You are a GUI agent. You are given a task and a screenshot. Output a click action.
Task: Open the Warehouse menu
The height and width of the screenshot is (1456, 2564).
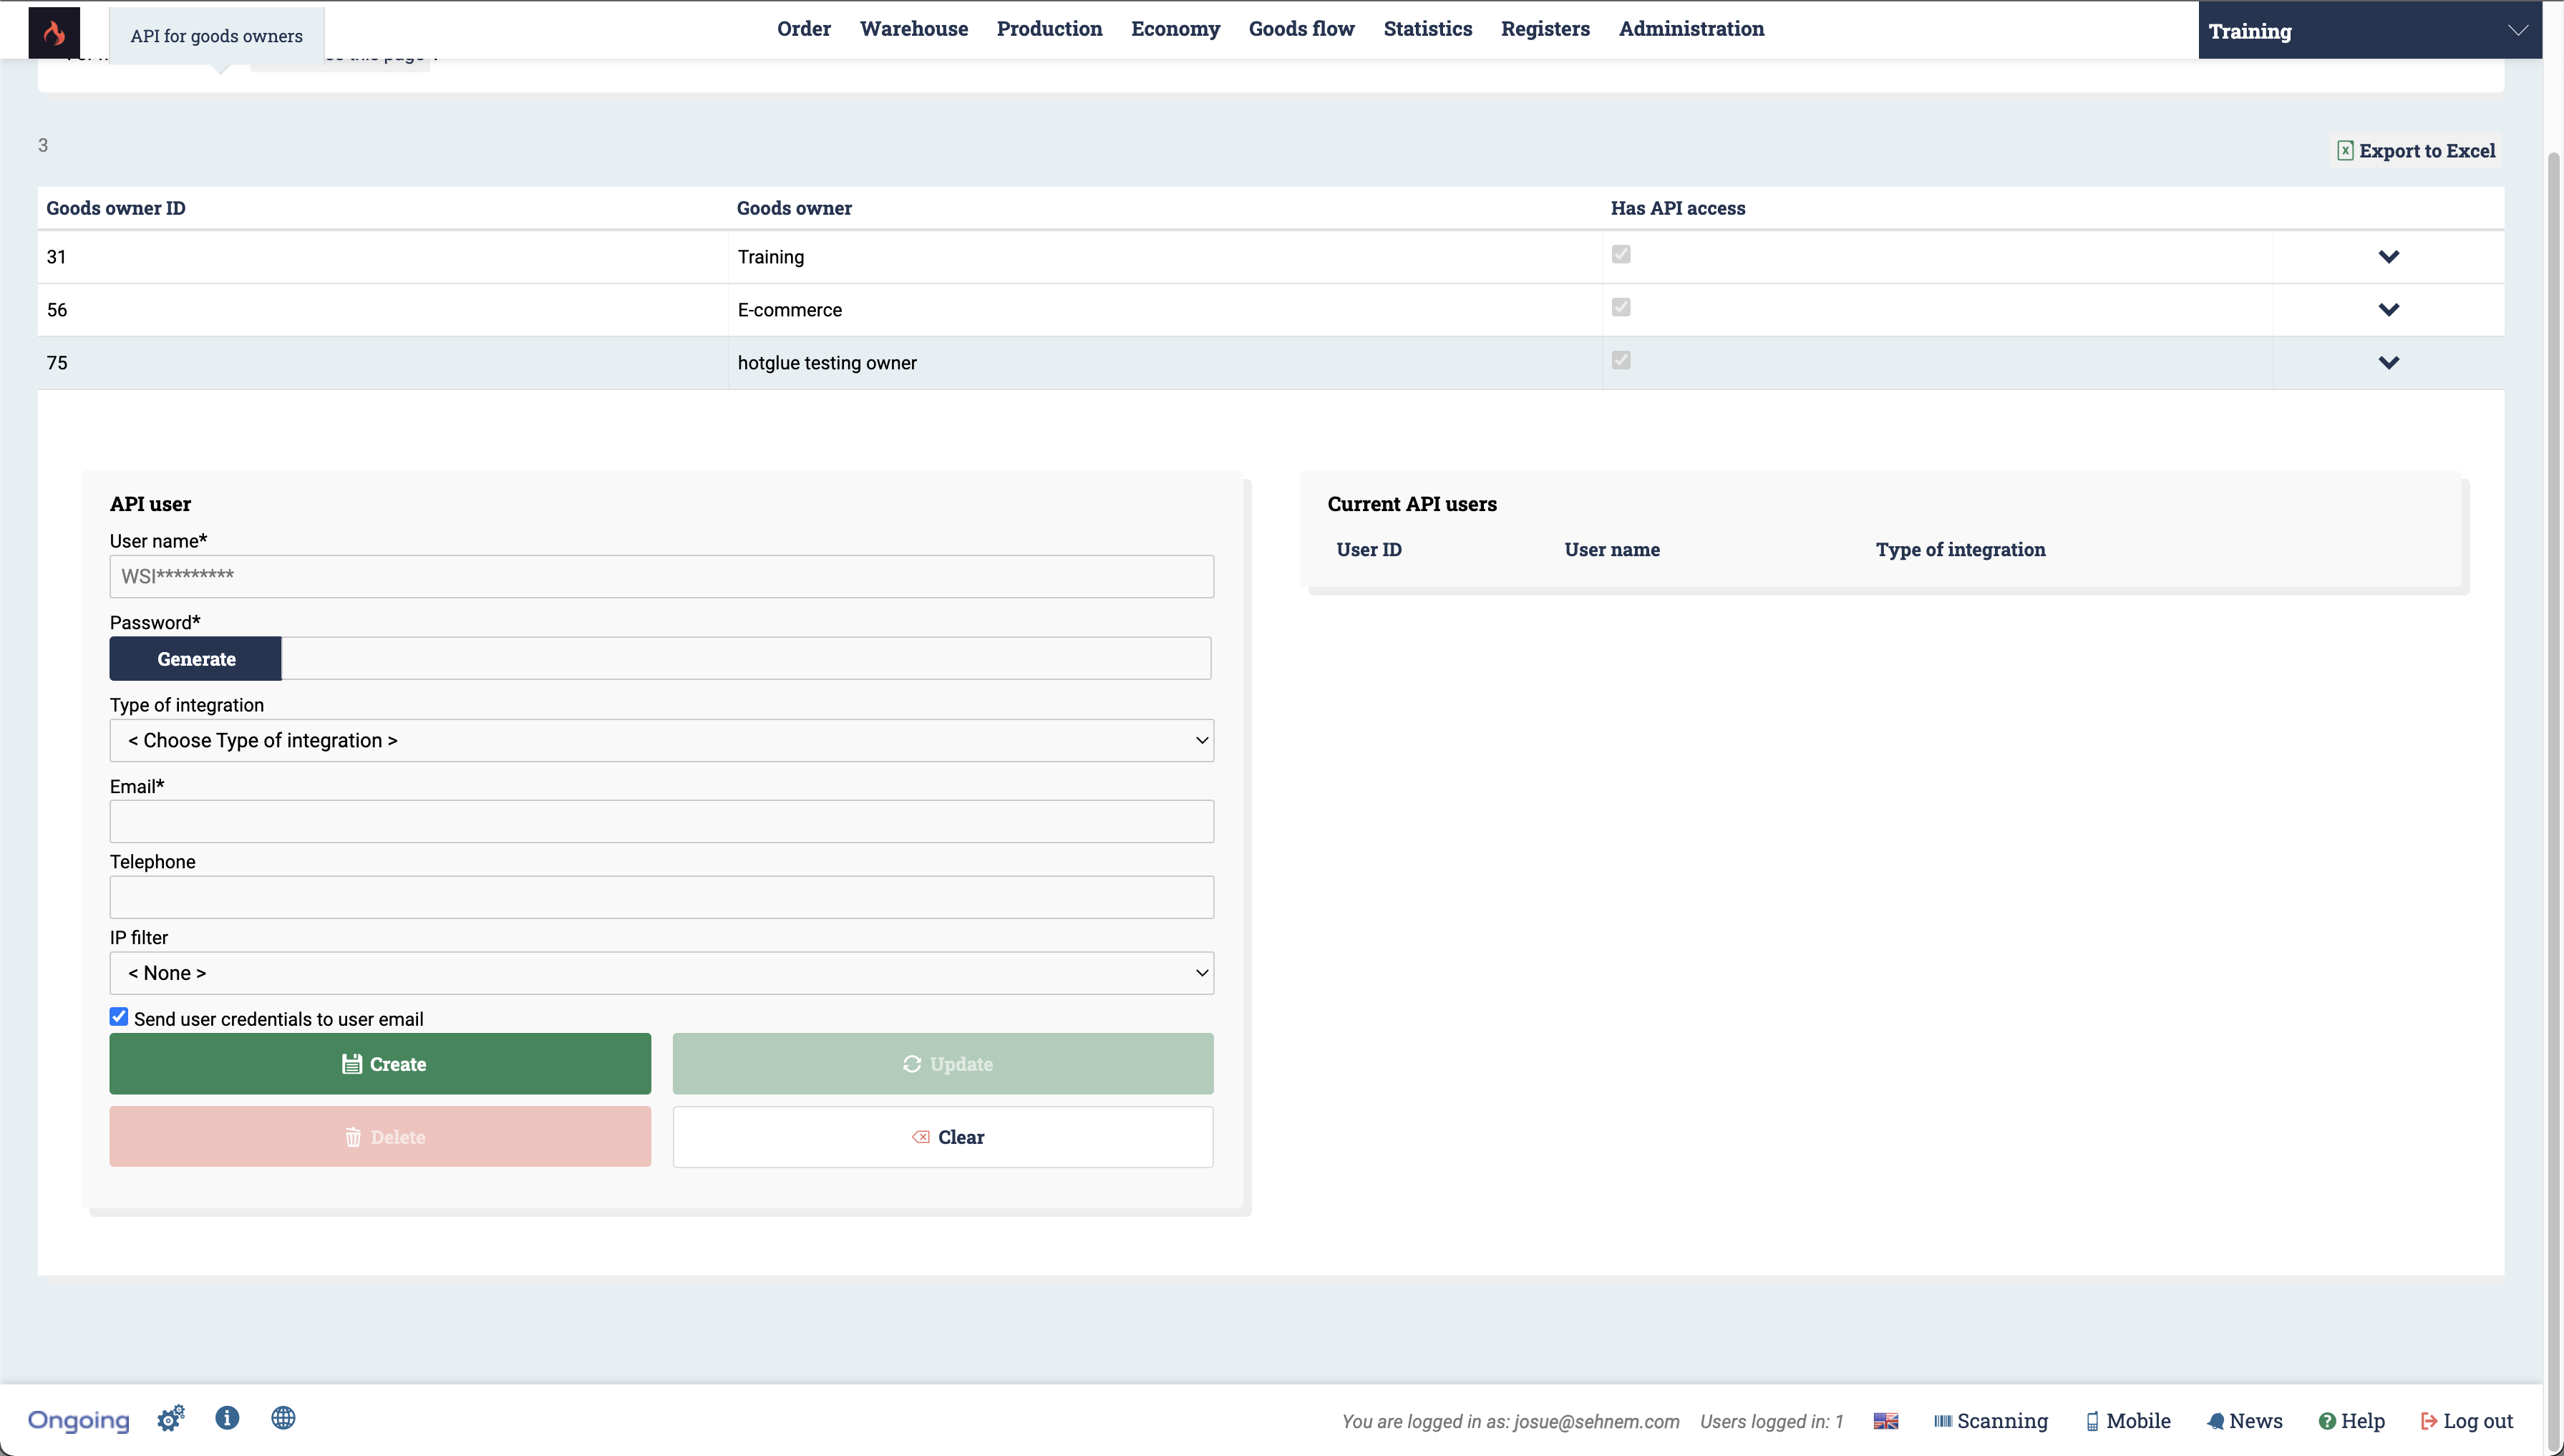[913, 29]
